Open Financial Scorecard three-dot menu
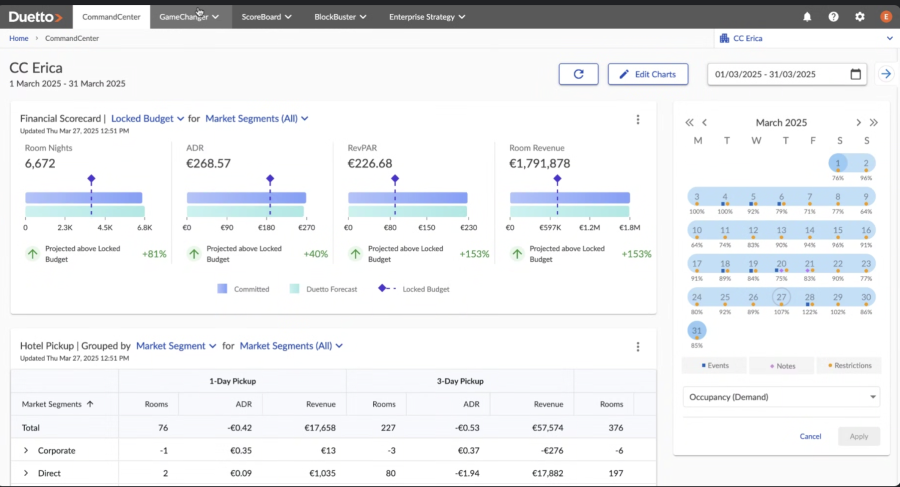 point(638,119)
